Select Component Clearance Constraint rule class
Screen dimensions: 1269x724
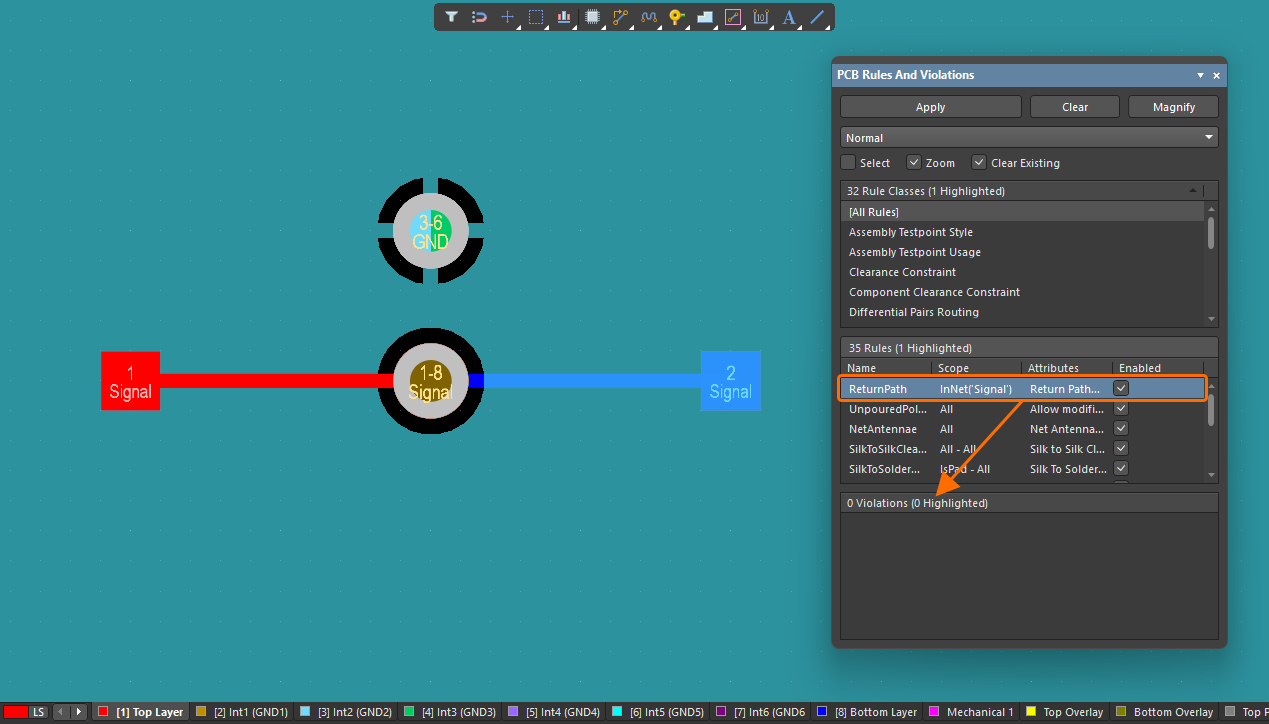coord(1023,292)
